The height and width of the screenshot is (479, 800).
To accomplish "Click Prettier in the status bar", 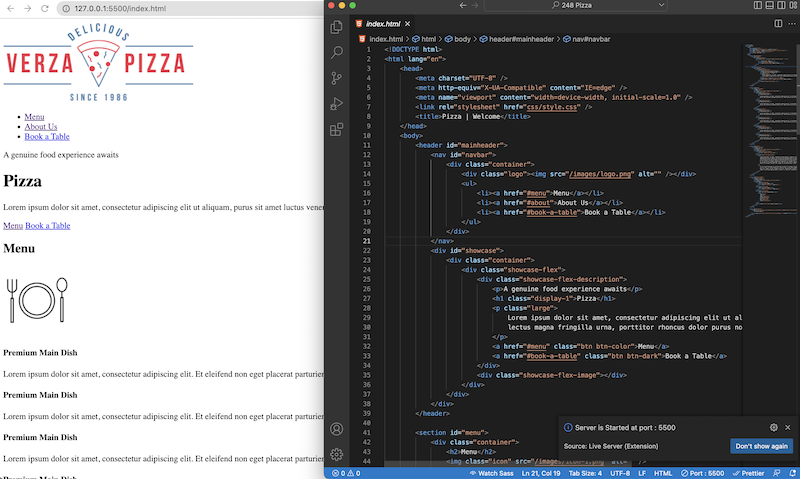I will click(748, 473).
